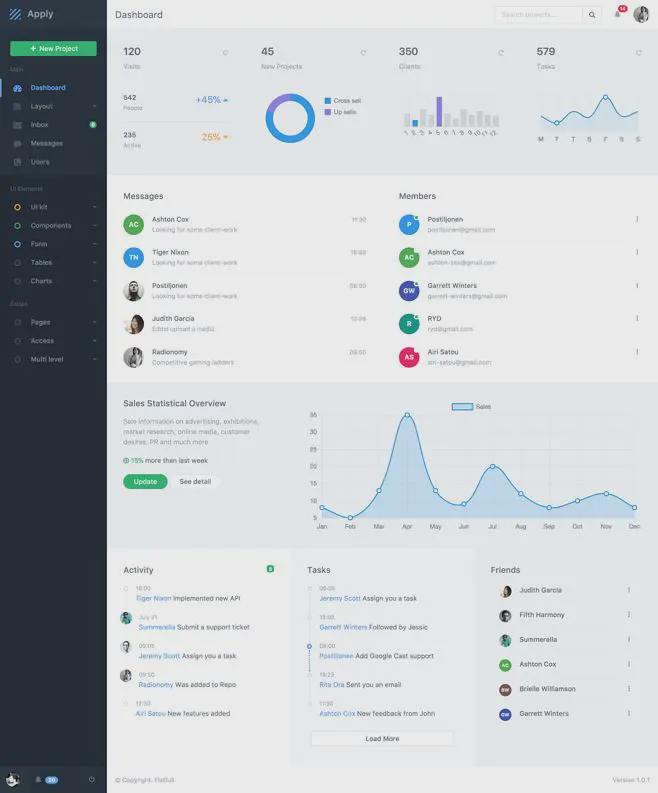Click the power icon in sidebar footer
This screenshot has width=658, height=793.
click(91, 779)
